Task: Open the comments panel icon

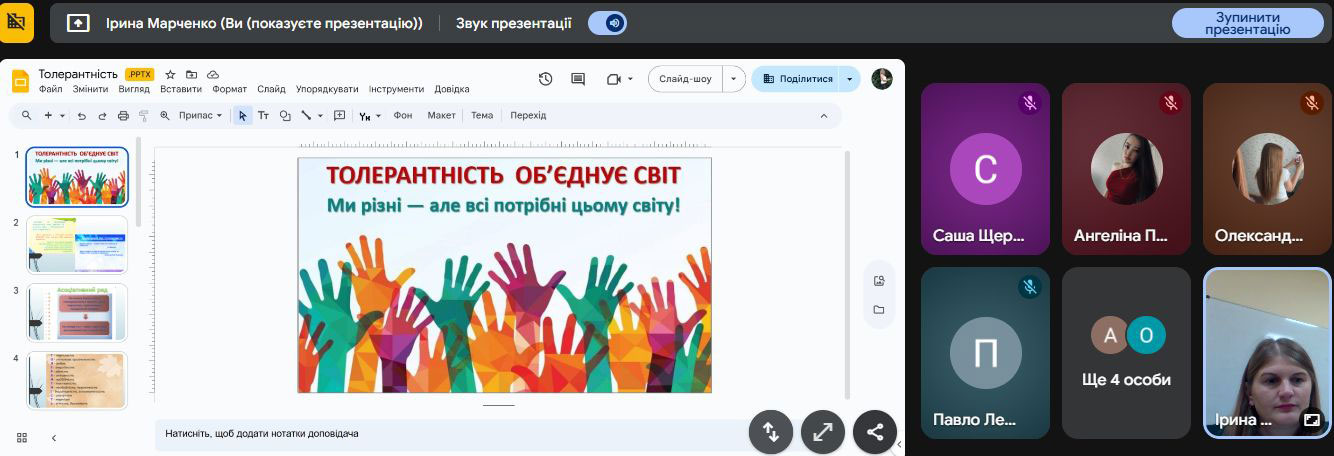Action: click(577, 79)
